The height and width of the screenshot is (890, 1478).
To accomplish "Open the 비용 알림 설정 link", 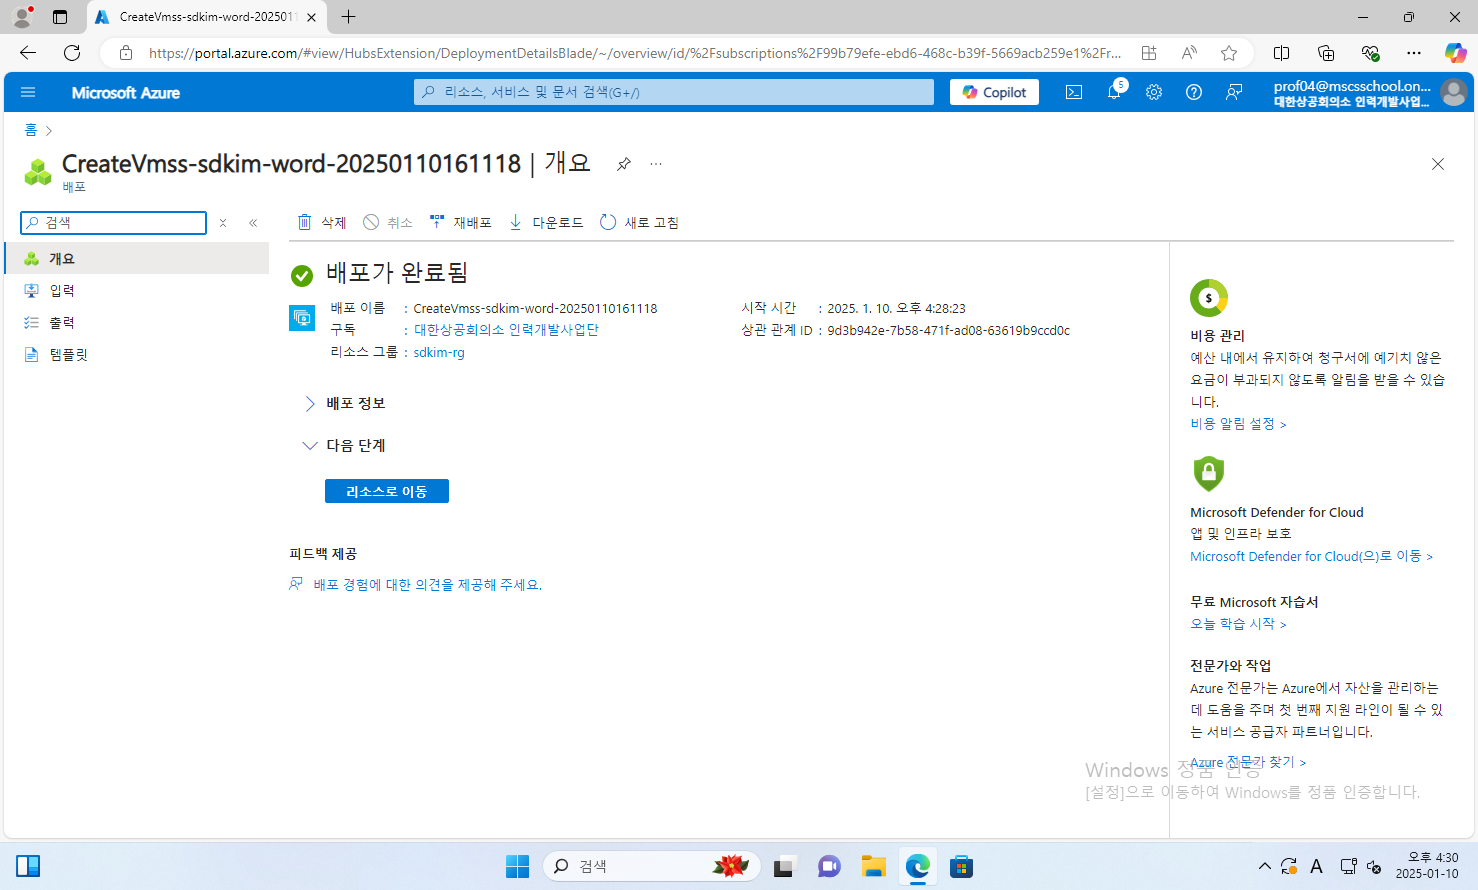I will point(1238,424).
